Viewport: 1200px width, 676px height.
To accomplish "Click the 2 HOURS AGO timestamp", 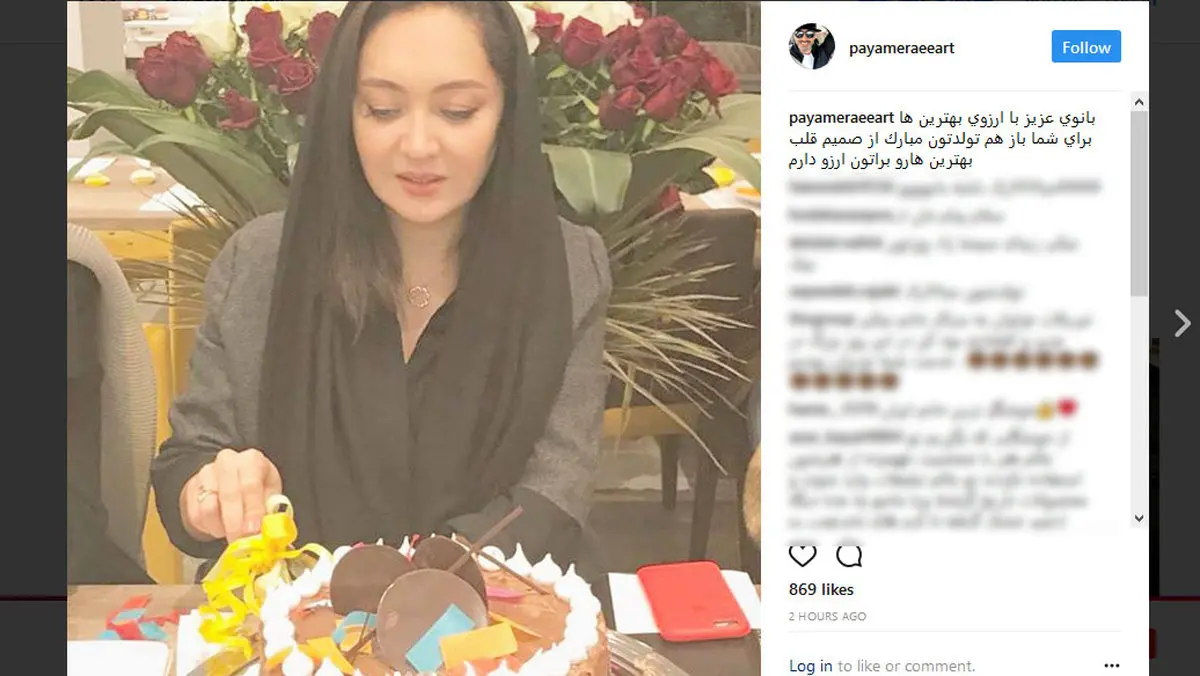I will coord(827,616).
